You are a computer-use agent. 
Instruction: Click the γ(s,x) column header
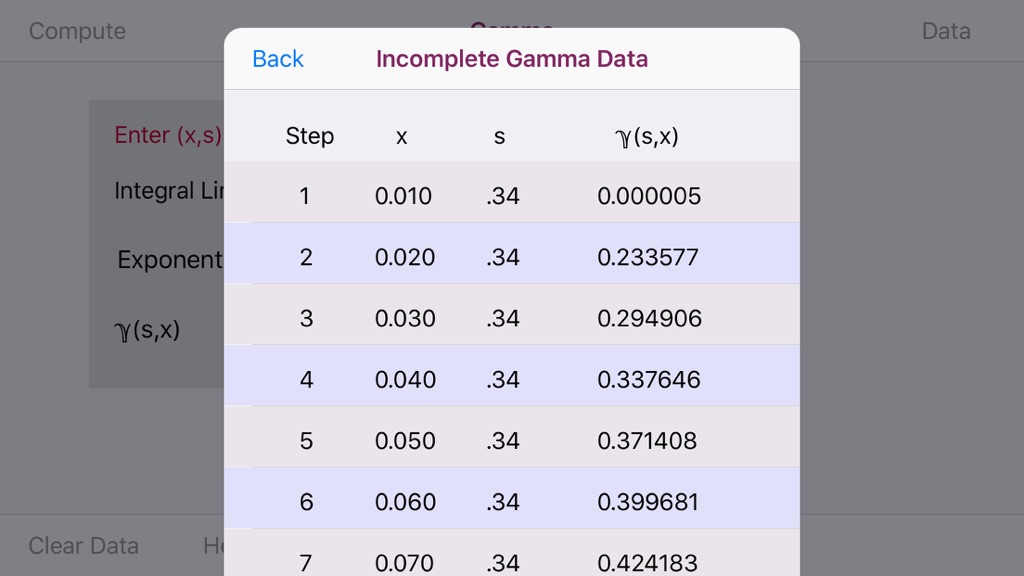click(647, 136)
